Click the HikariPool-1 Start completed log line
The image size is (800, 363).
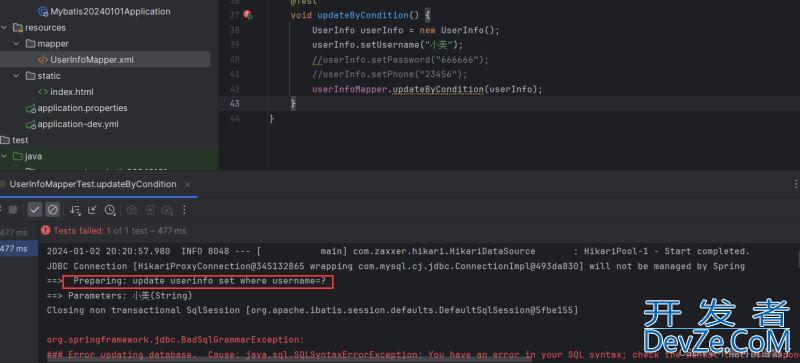point(398,251)
